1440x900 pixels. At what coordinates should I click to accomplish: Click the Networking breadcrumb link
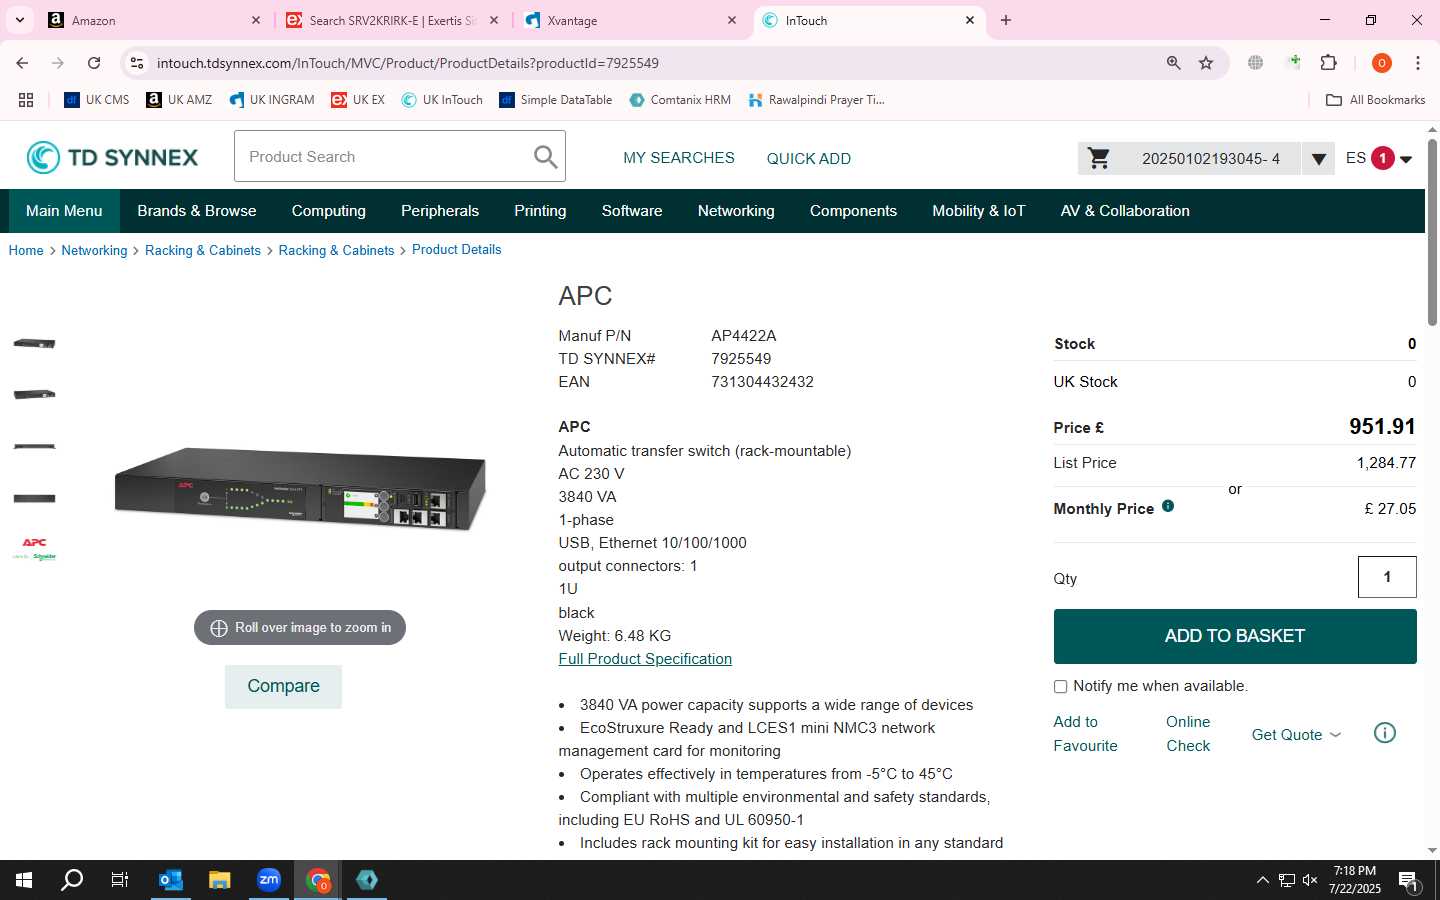(94, 250)
